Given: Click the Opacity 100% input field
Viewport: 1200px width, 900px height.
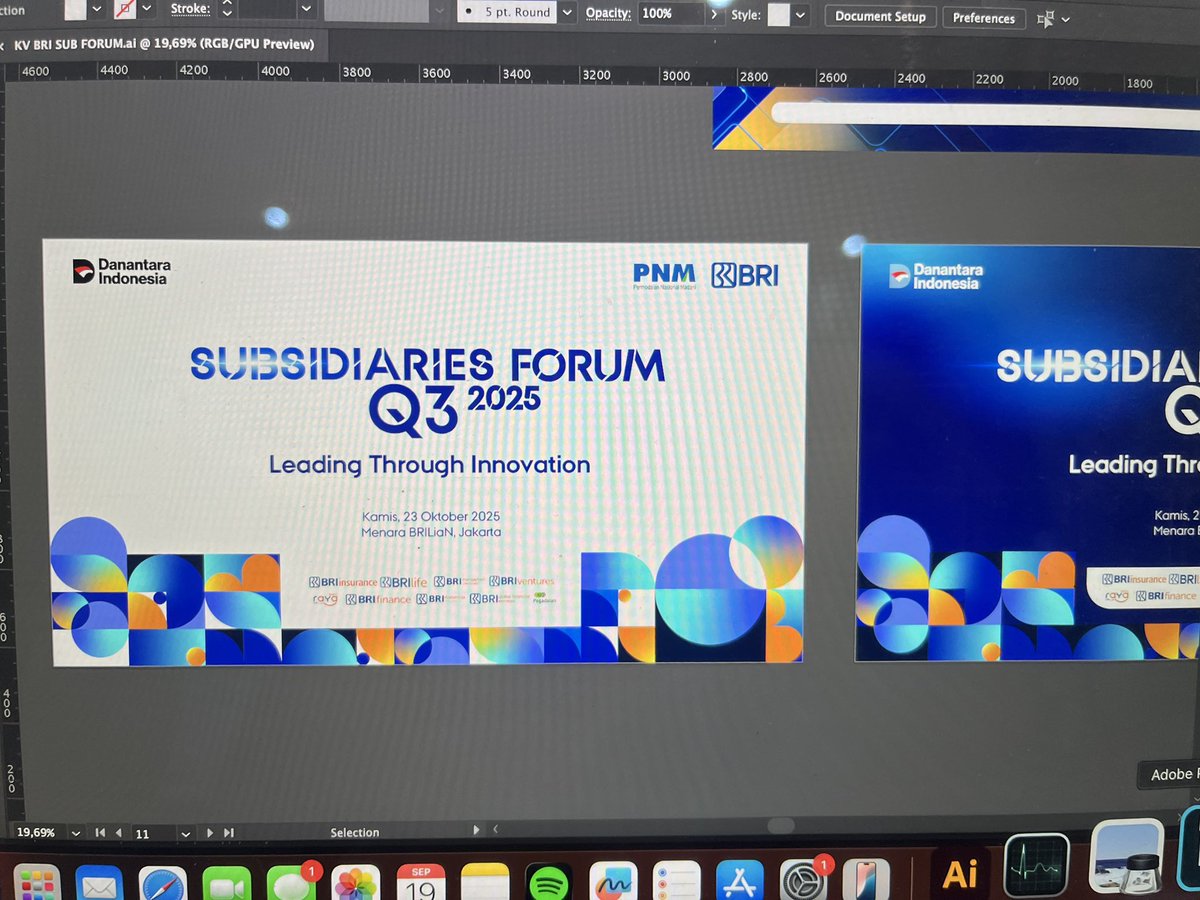Looking at the screenshot, I should tap(670, 14).
